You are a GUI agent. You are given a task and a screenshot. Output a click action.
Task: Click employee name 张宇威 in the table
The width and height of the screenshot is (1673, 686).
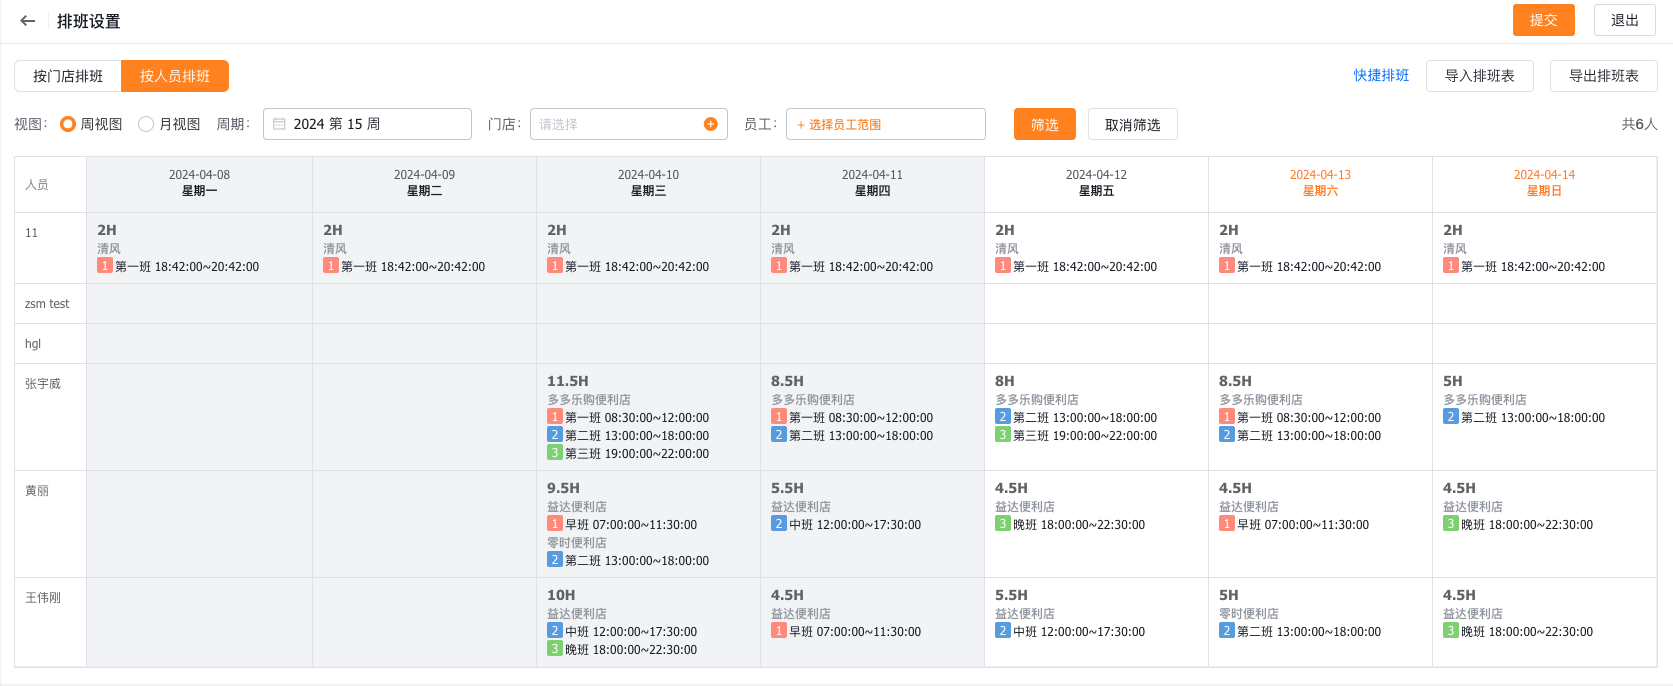(43, 384)
